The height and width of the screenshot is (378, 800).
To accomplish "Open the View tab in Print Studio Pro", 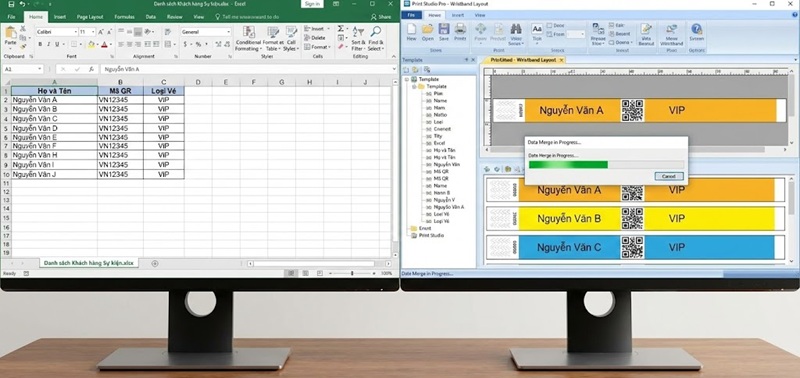I will point(480,15).
